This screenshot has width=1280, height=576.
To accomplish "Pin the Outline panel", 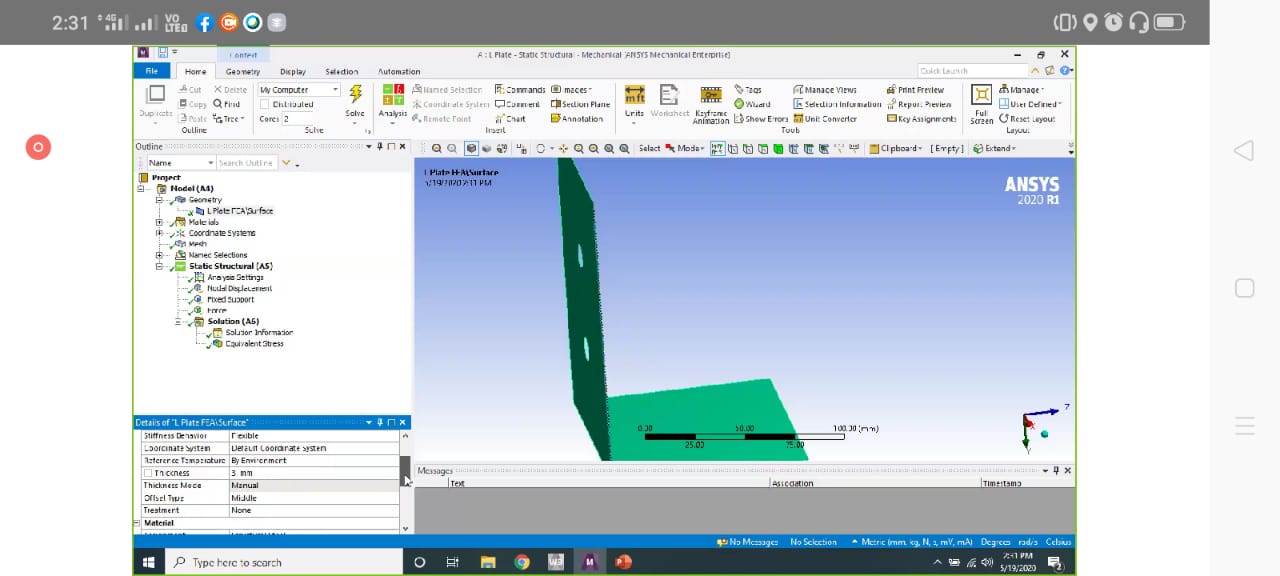I will tap(380, 147).
